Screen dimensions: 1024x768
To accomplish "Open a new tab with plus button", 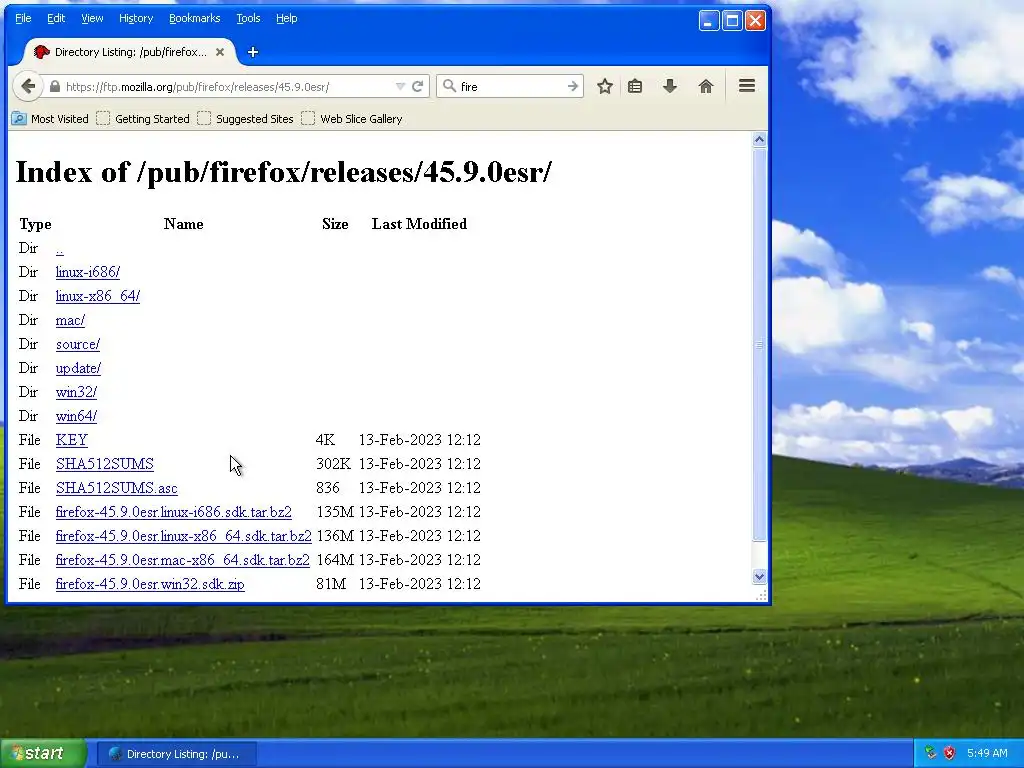I will 253,52.
